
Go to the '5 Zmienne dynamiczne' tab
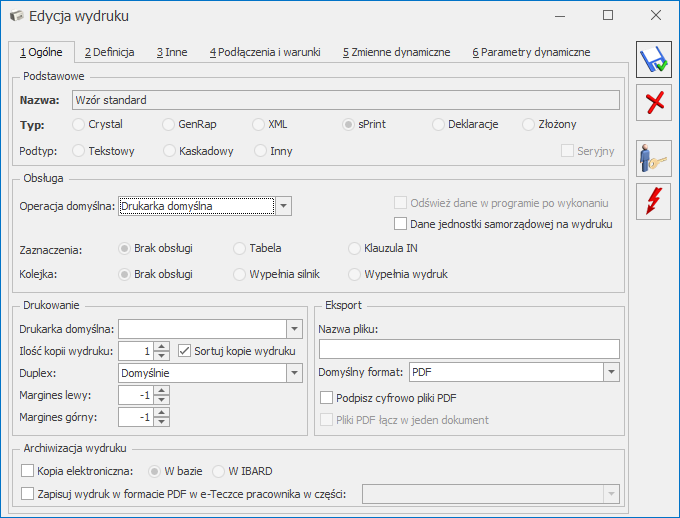coord(396,52)
